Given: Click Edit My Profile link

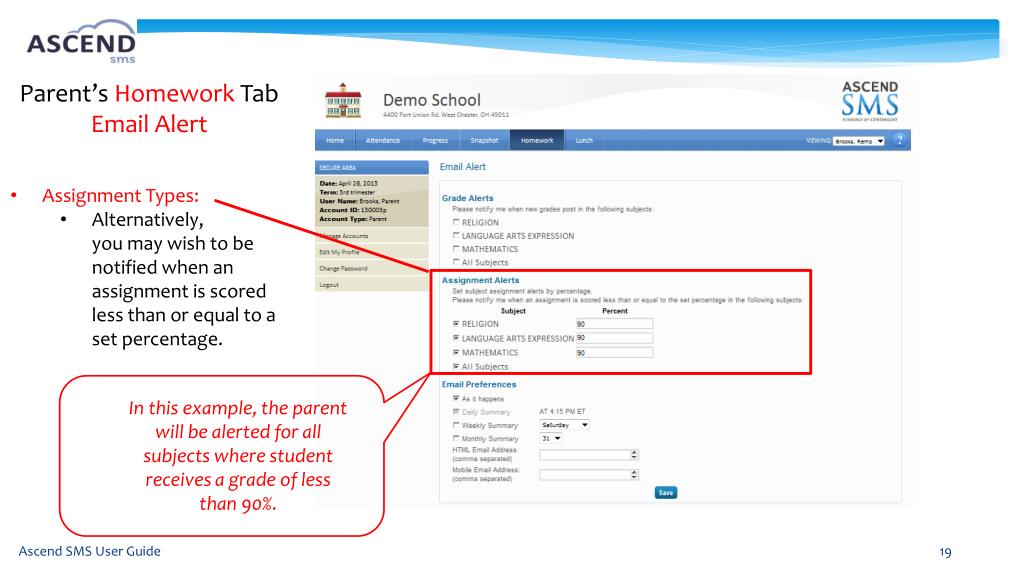Looking at the screenshot, I should point(339,252).
